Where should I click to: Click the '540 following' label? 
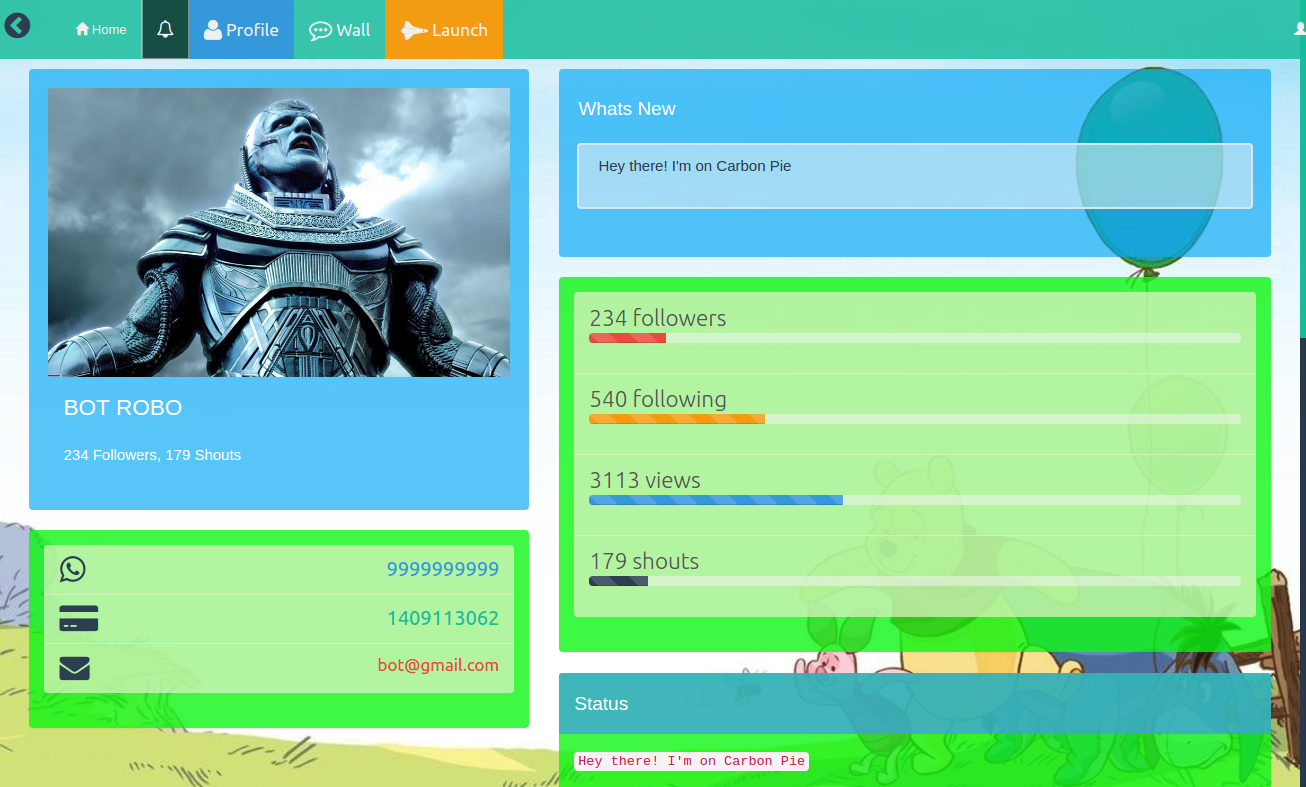pos(658,399)
